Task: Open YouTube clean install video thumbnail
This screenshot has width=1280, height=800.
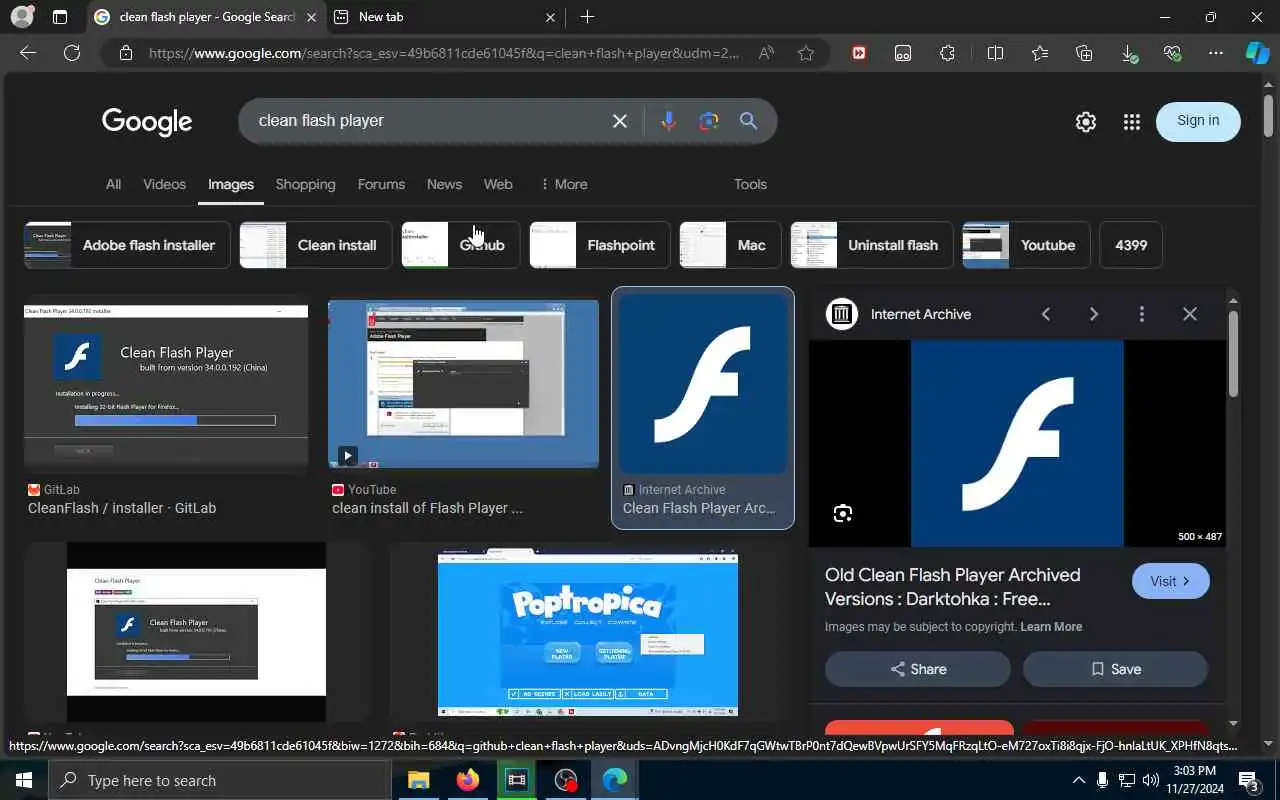Action: (x=464, y=384)
